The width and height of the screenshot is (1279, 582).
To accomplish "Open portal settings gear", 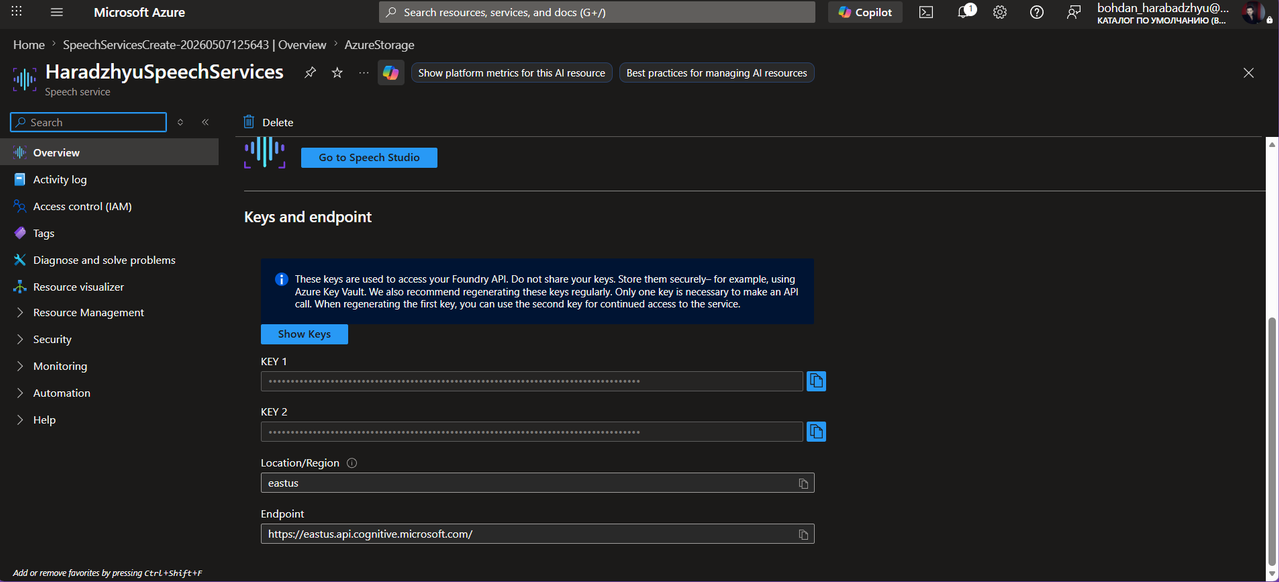I will pos(1000,12).
